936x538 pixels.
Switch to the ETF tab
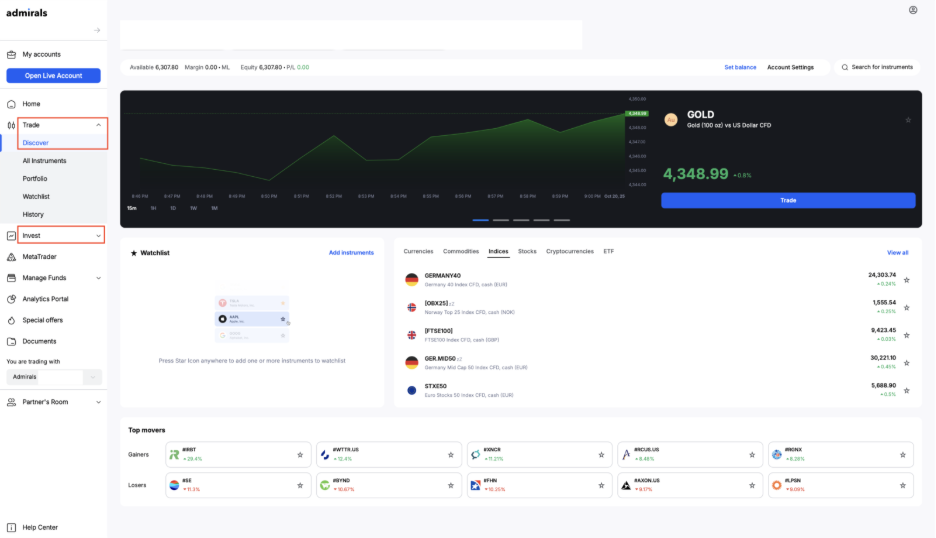point(608,251)
